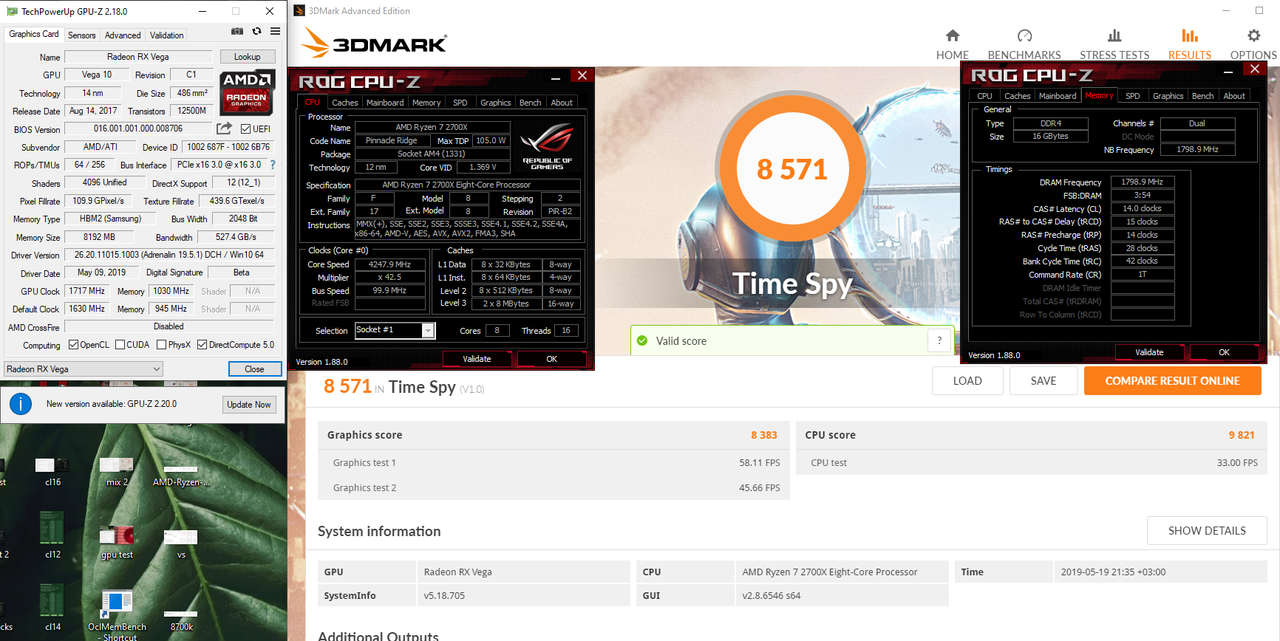Viewport: 1280px width, 641px height.
Task: Click COMPARE RESULT ONLINE button
Action: 1172,381
